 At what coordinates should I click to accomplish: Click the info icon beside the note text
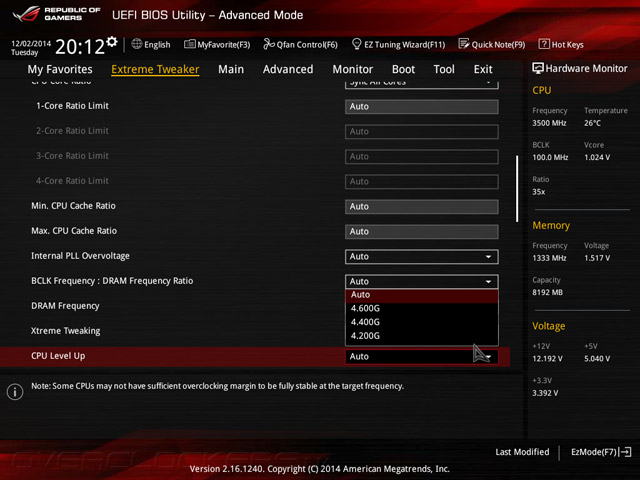click(x=15, y=392)
